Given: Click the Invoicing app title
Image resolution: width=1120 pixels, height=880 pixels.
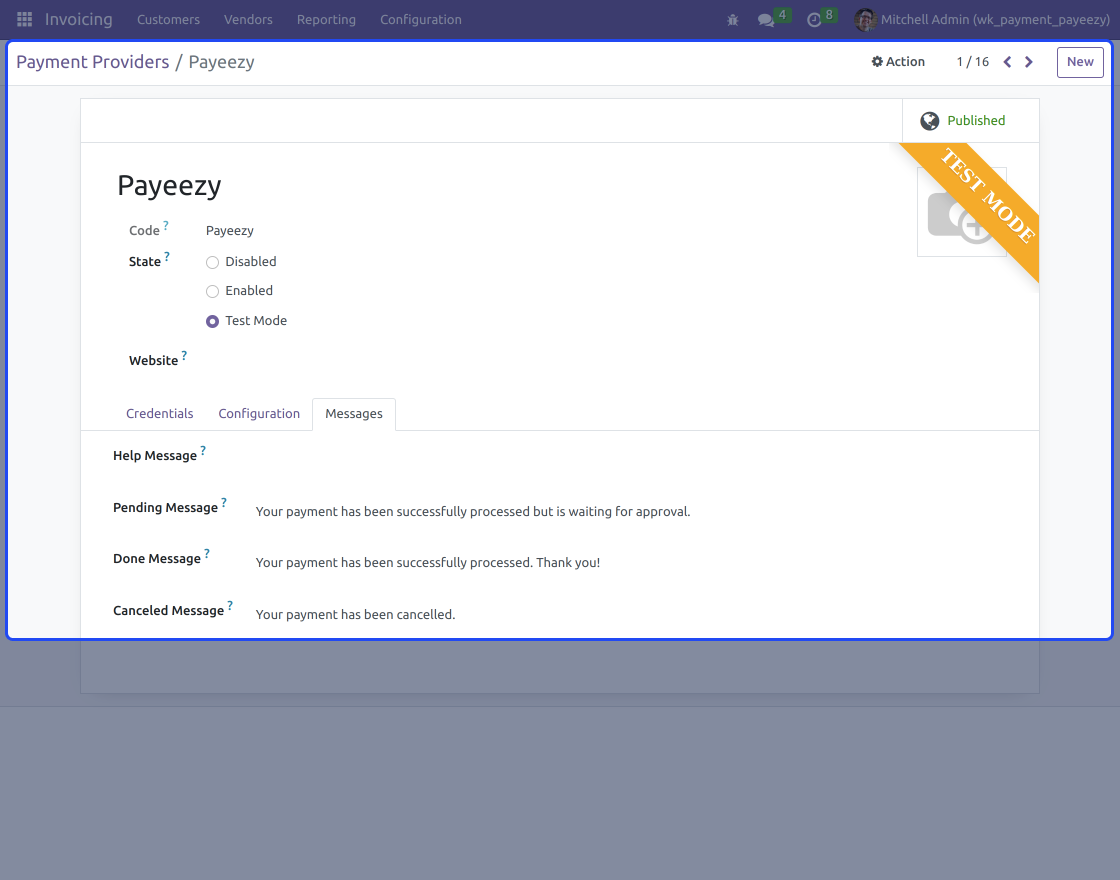Looking at the screenshot, I should pos(79,19).
